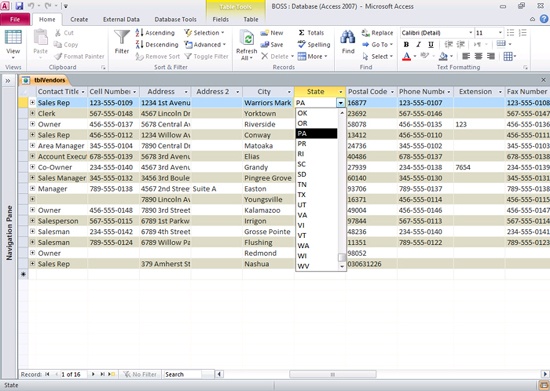550x391 pixels.
Task: Click the bulleted list icon
Action: [x=510, y=33]
